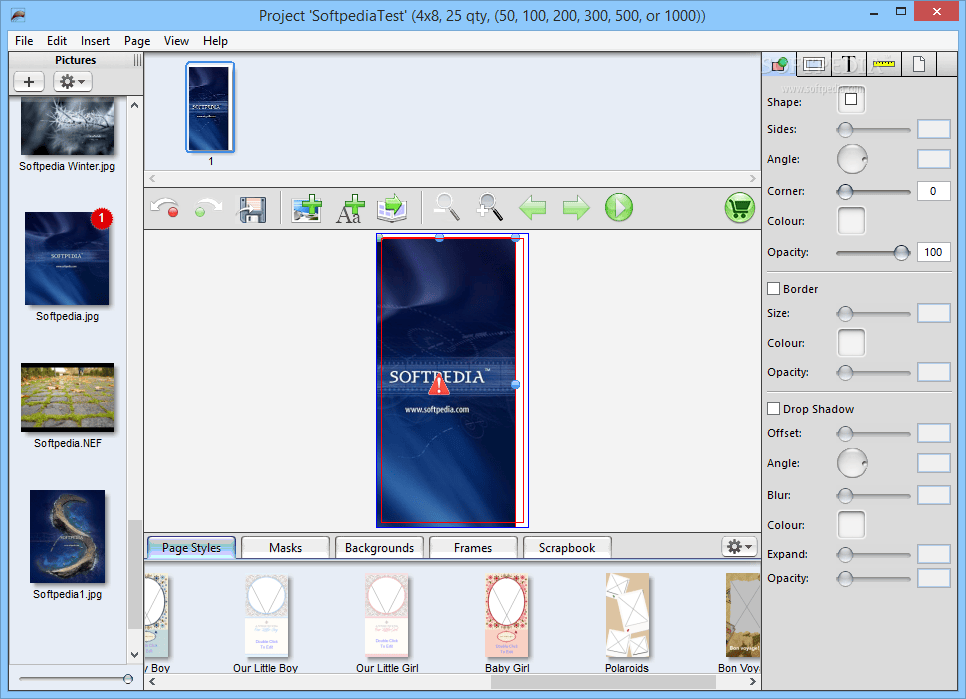
Task: Click the Redo arrow icon
Action: pyautogui.click(x=208, y=208)
